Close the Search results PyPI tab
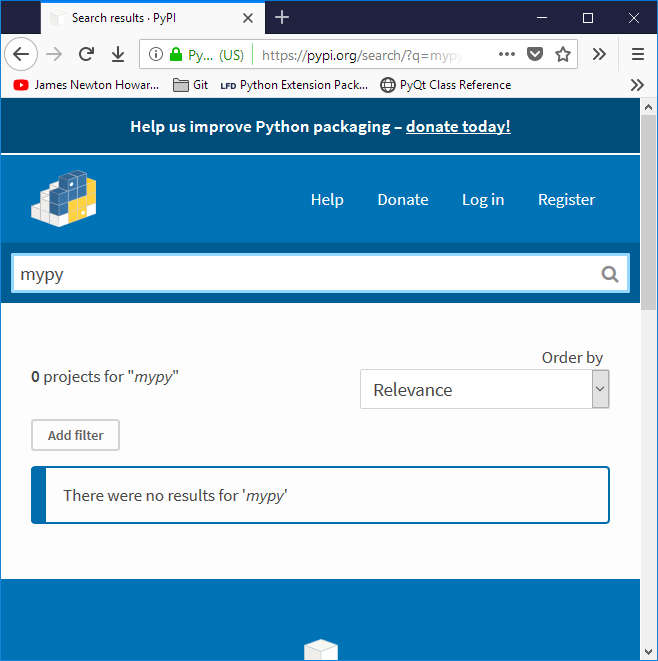 tap(248, 18)
